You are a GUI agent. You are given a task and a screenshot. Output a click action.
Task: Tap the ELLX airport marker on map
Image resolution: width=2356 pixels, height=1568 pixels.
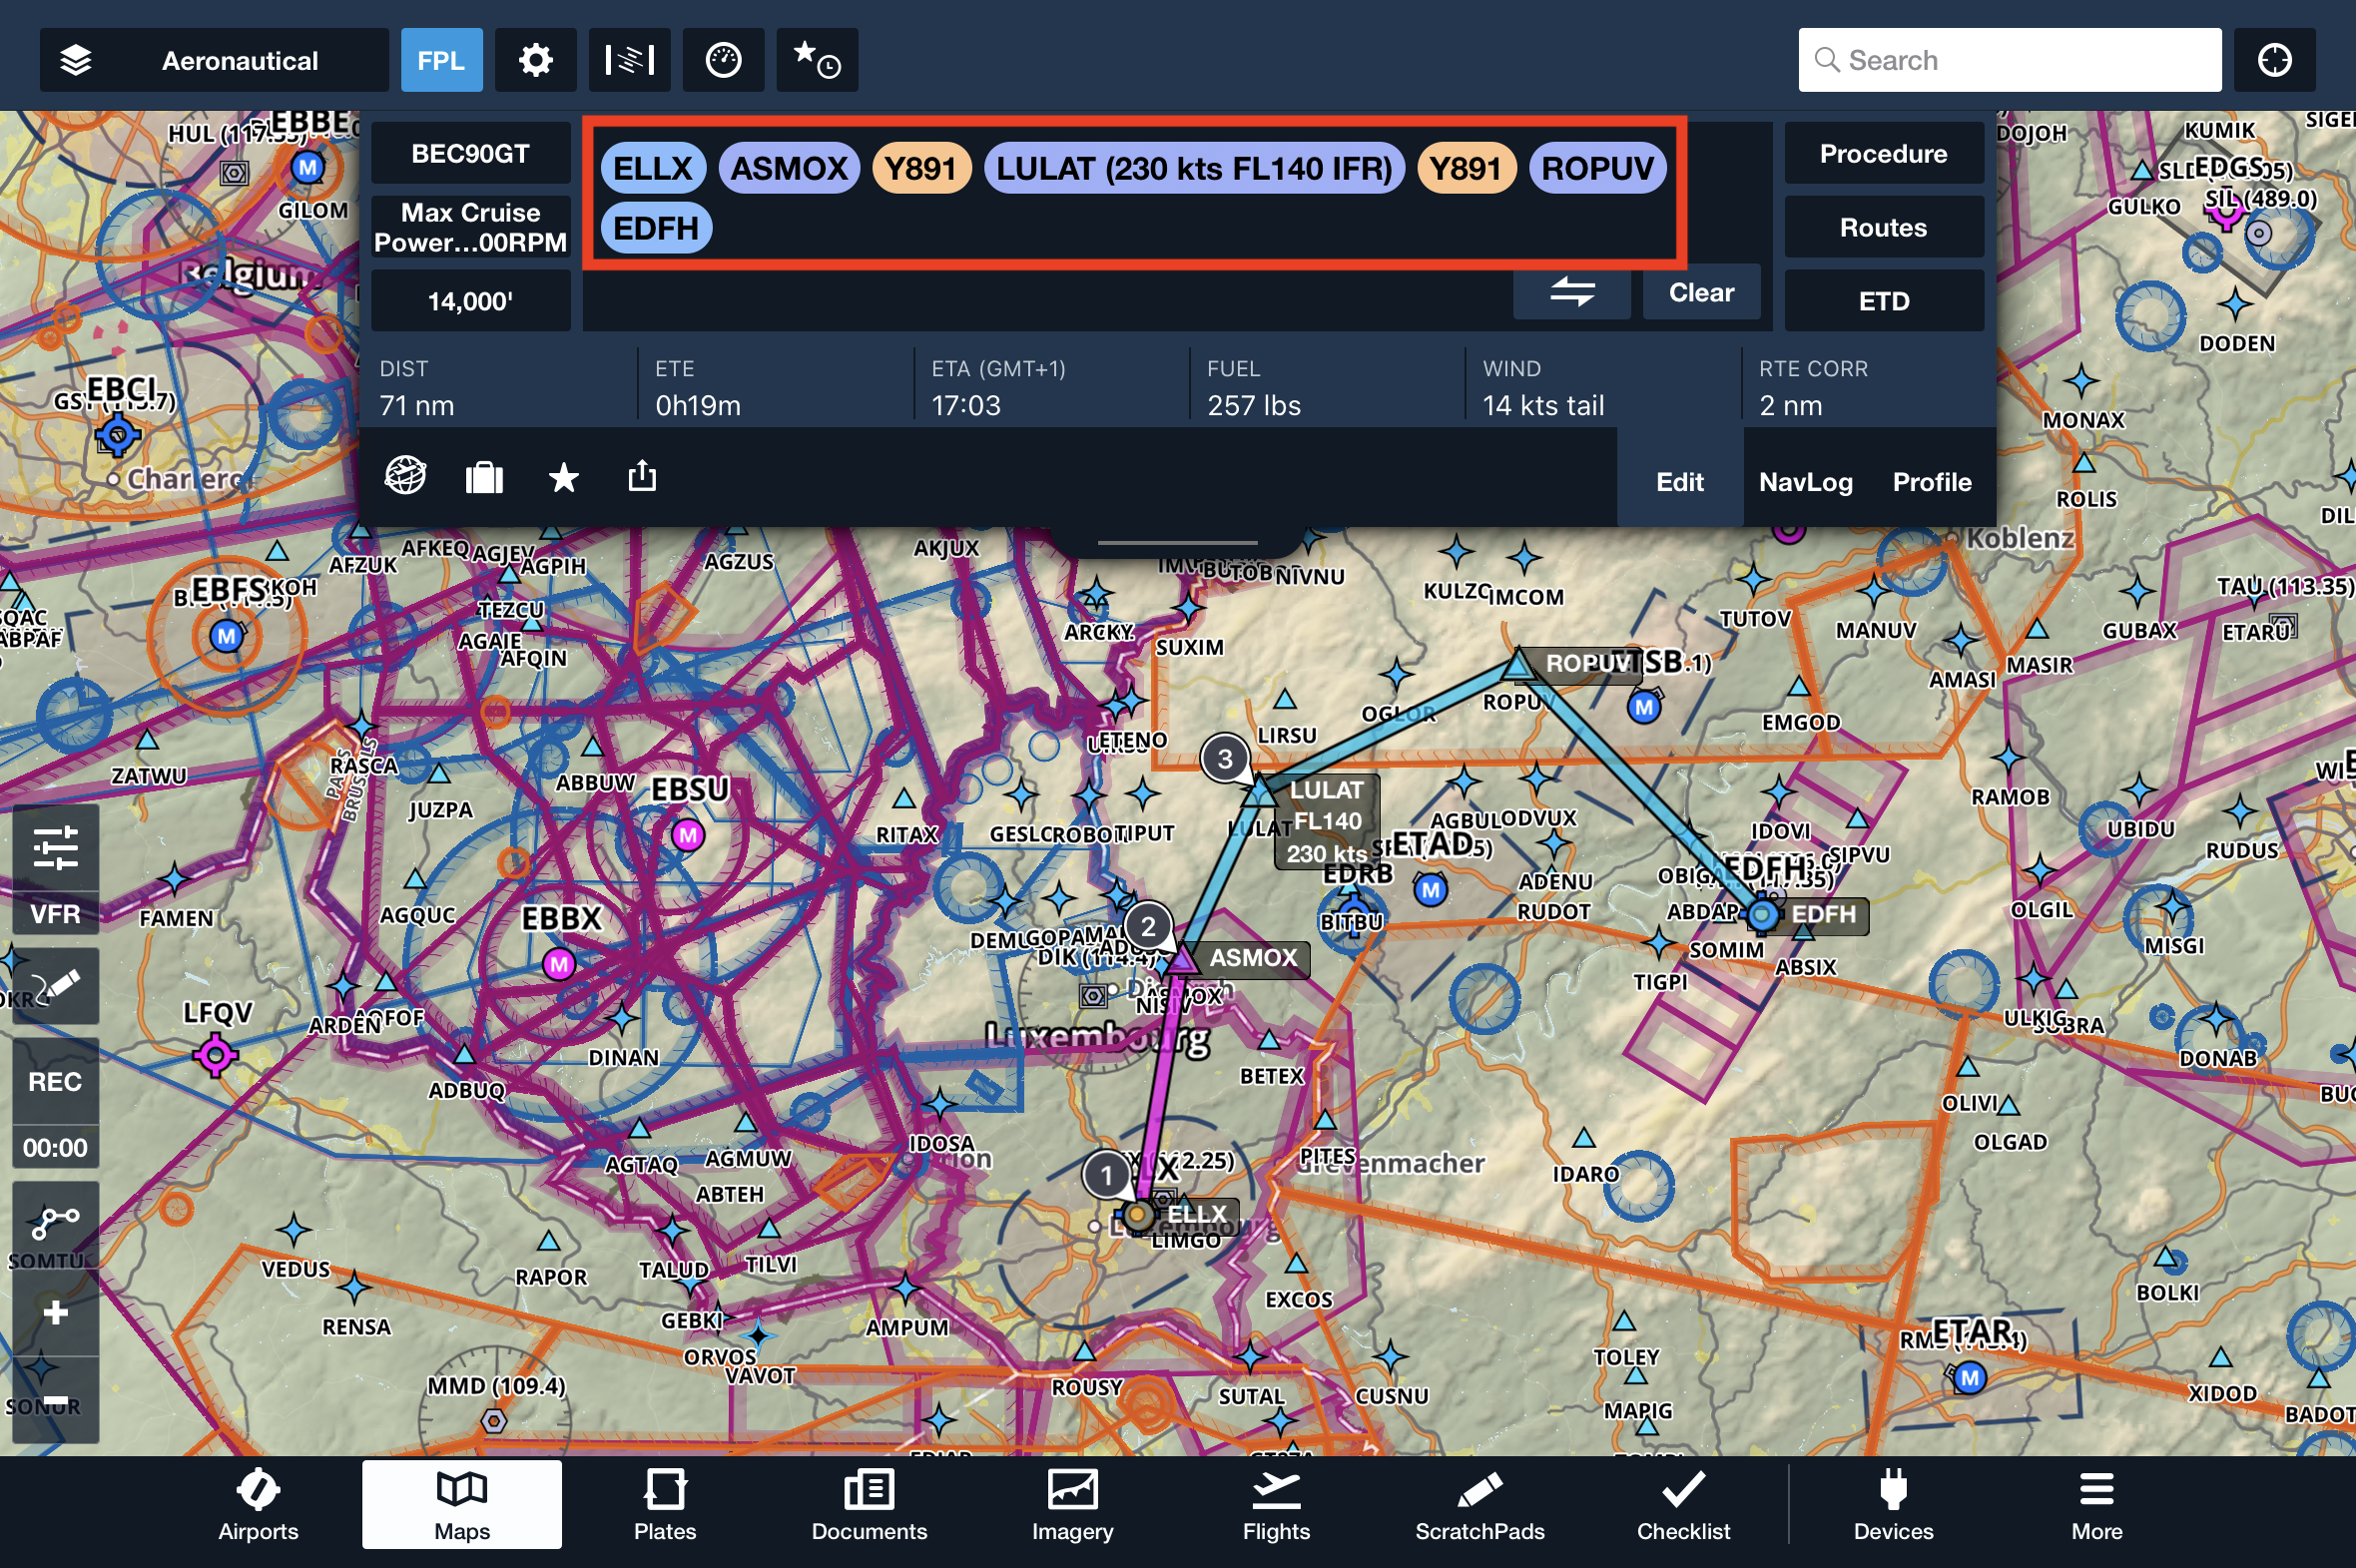[x=1137, y=1216]
